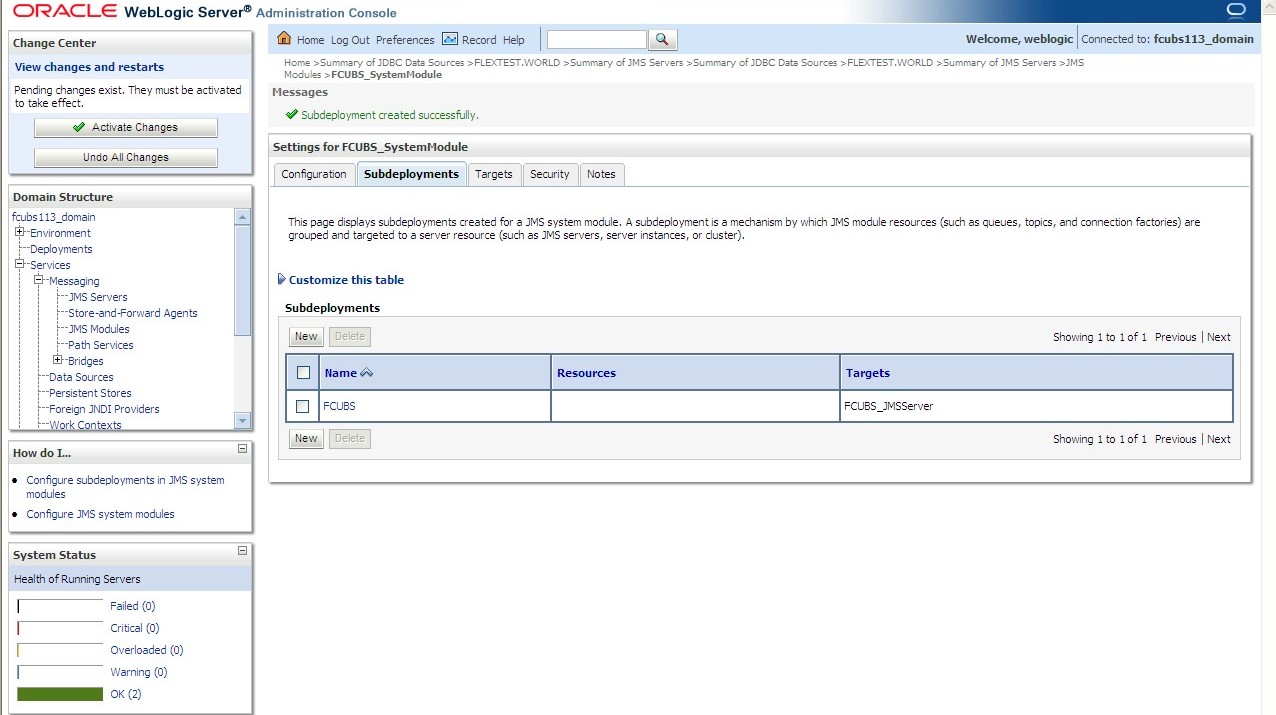1276x715 pixels.
Task: Minimize the System Status panel
Action: point(242,551)
